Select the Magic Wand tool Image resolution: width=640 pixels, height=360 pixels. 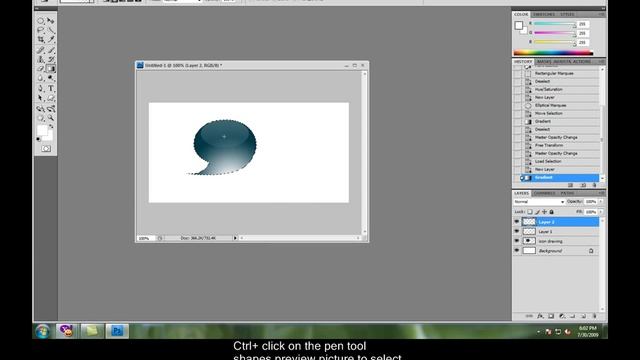[x=51, y=30]
